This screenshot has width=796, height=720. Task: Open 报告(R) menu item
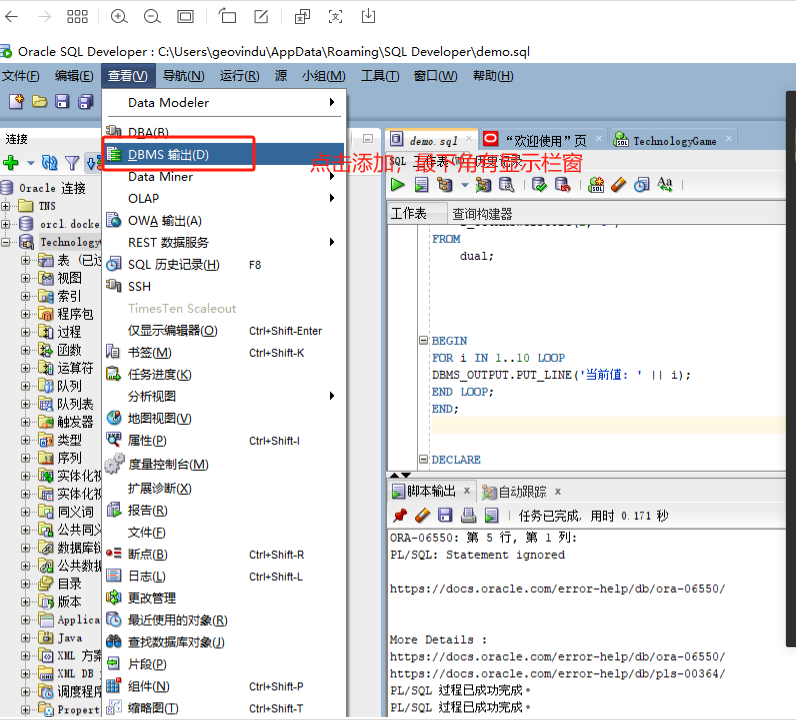[x=224, y=510]
